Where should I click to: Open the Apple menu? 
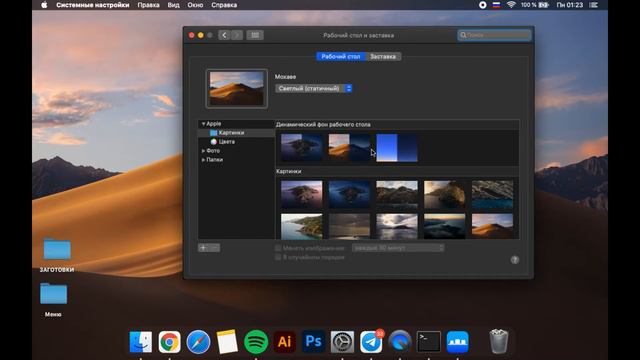coord(44,5)
